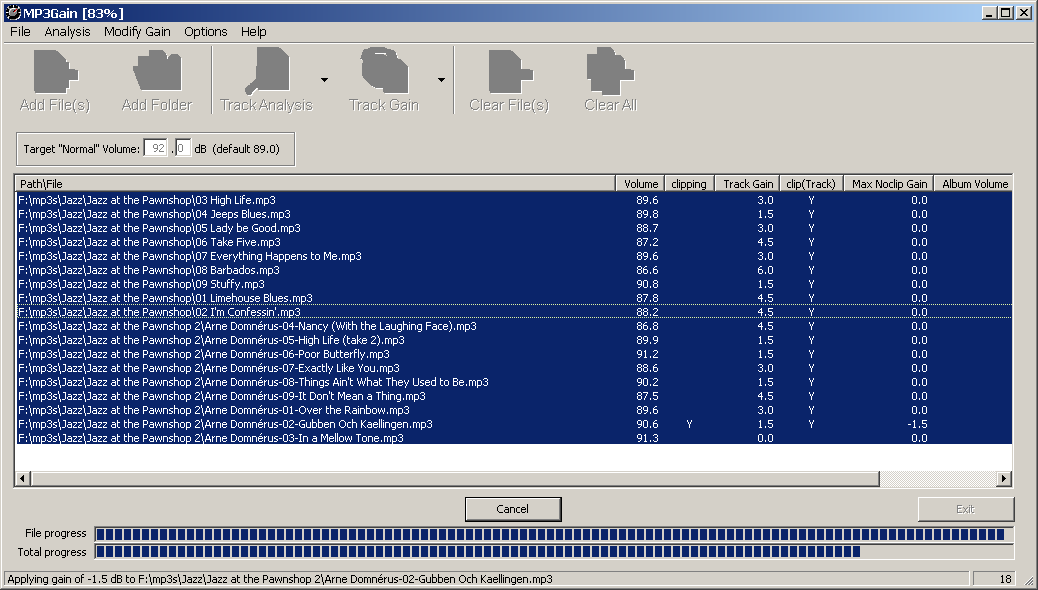1038x590 pixels.
Task: Click the 'Target "Normal" Volume' label
Action: coord(81,149)
